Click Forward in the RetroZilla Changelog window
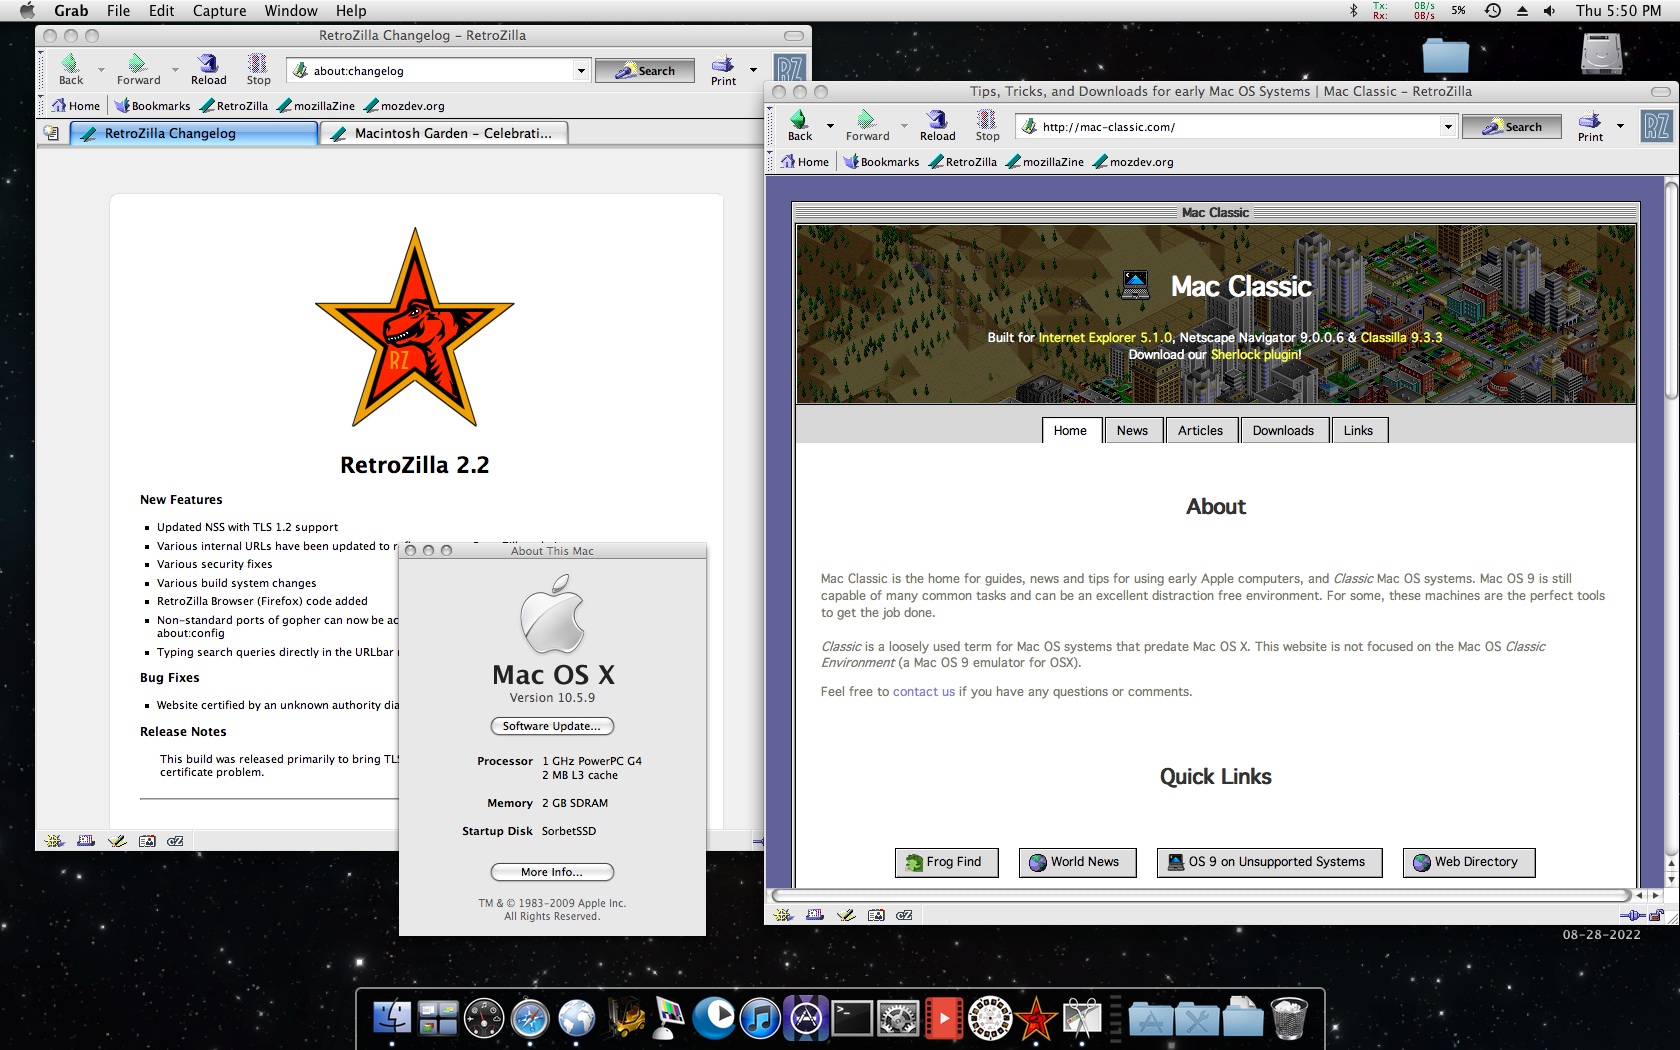Viewport: 1680px width, 1050px height. (138, 70)
